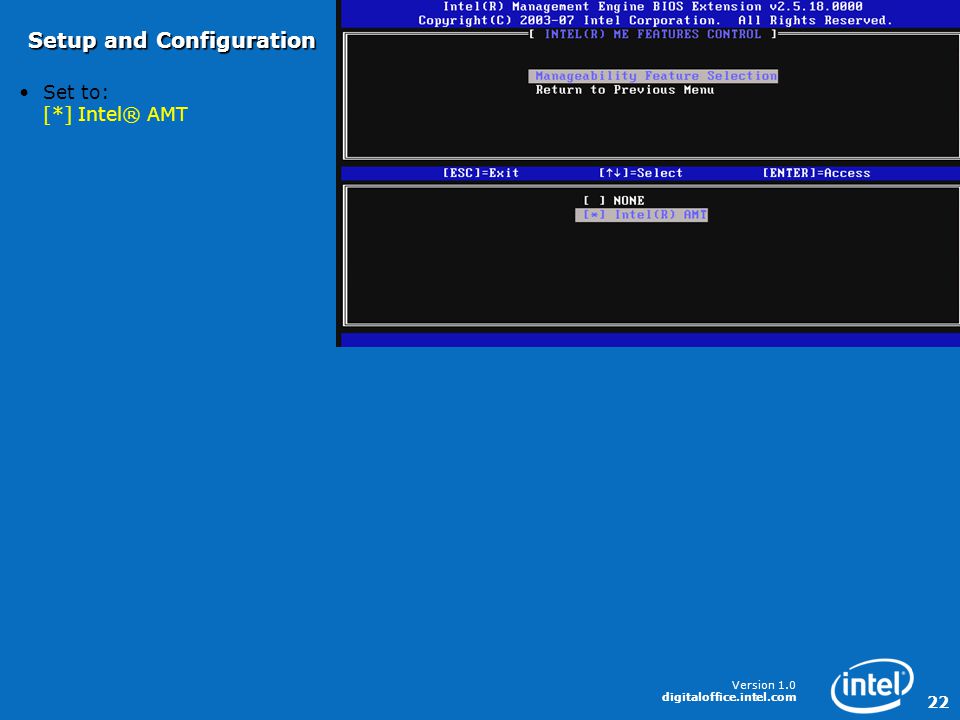Select Manageability Feature Selection menu entry
Screen dimensions: 960x720
click(653, 76)
